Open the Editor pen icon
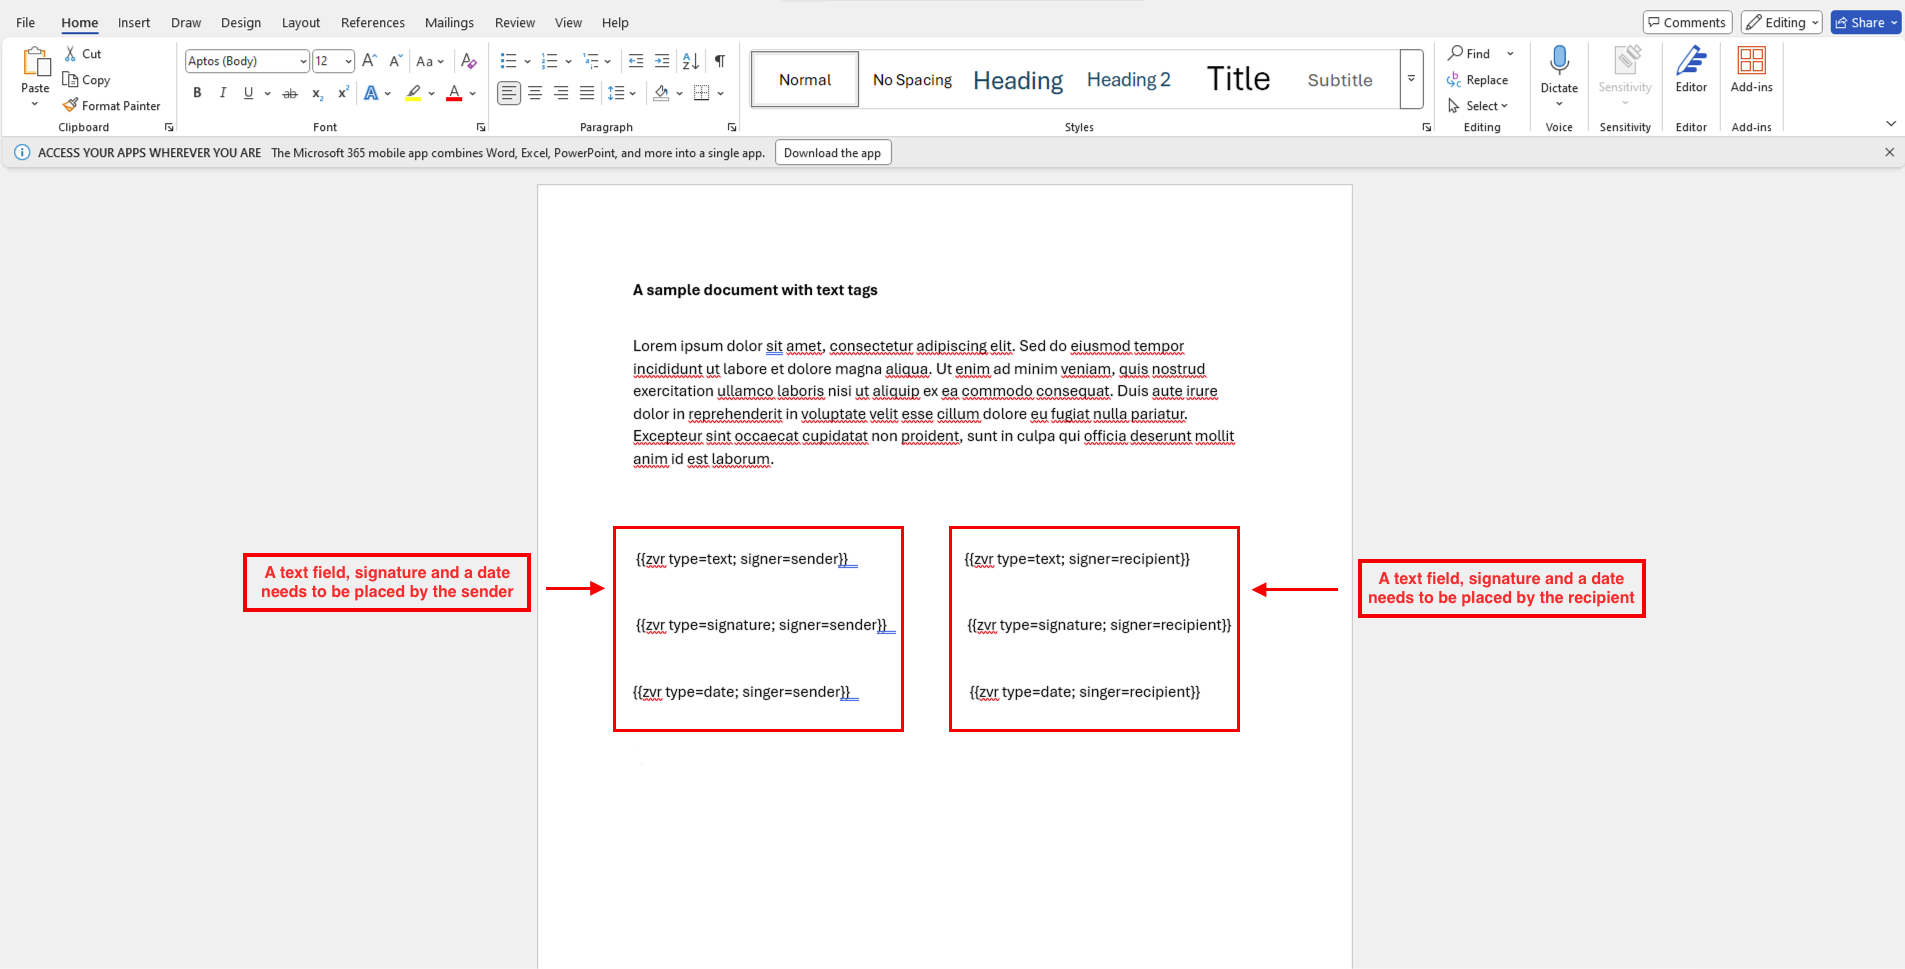The width and height of the screenshot is (1905, 969). [x=1691, y=60]
